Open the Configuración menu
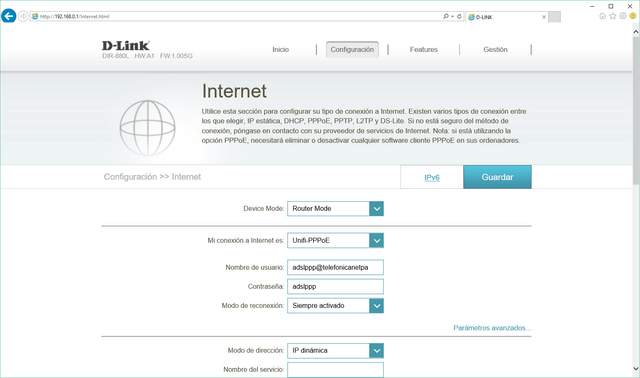640x378 pixels. tap(352, 49)
